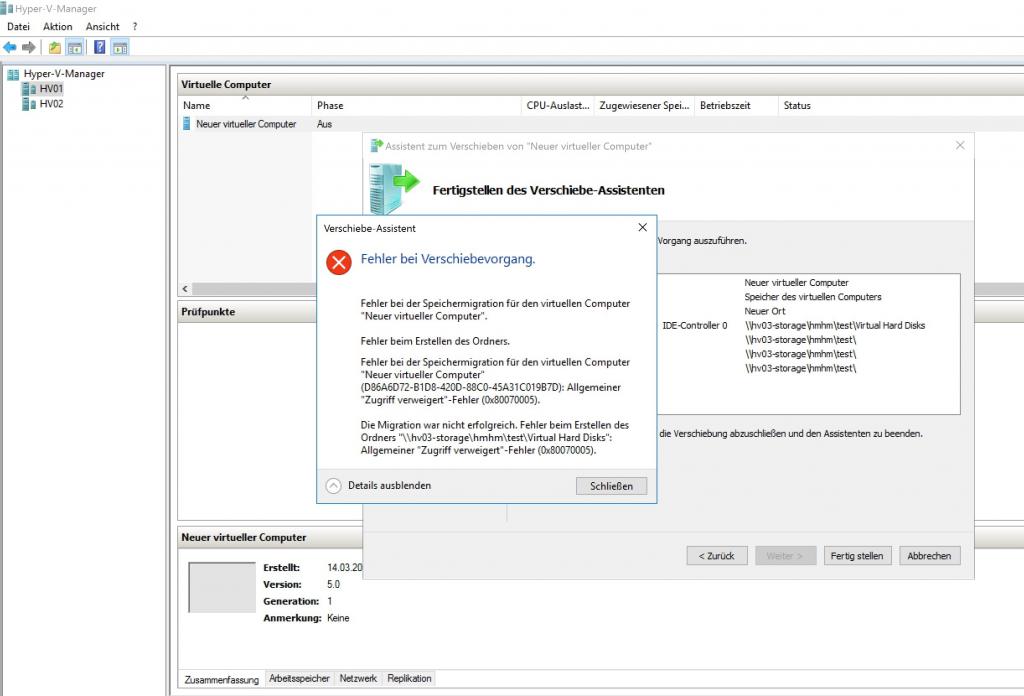1024x696 pixels.
Task: Click the HV02 server icon in the tree
Action: click(x=29, y=104)
